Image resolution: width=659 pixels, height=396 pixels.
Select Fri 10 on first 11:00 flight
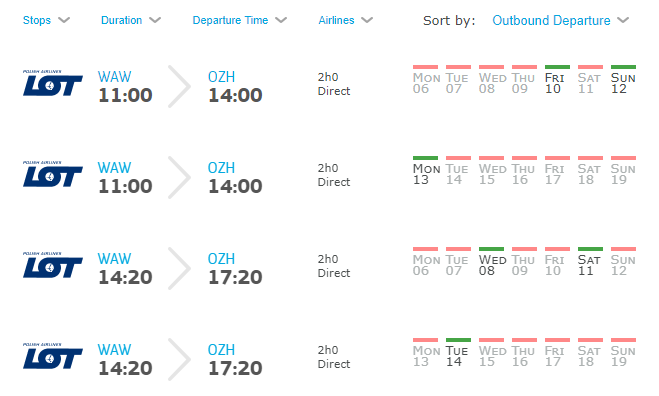pyautogui.click(x=557, y=80)
